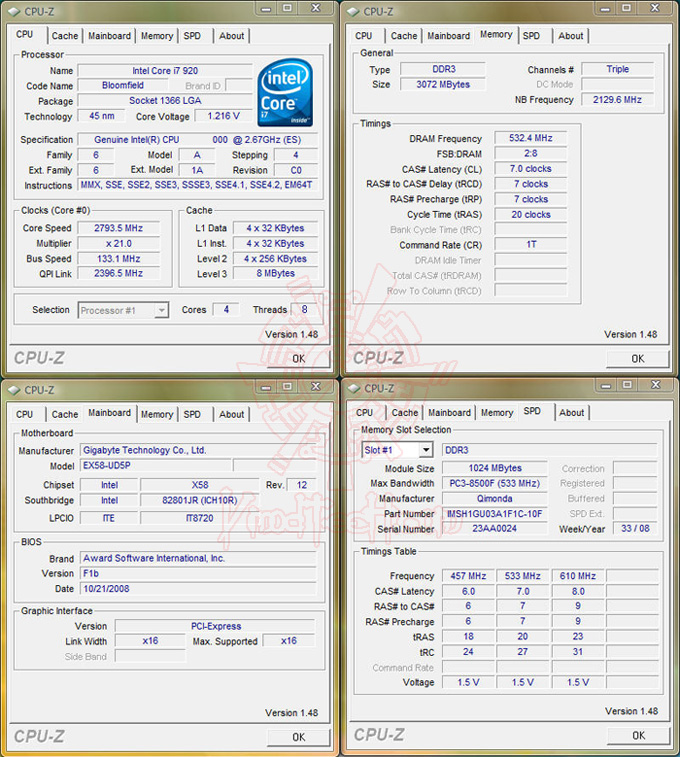Click OK in the CPU tab window

[x=298, y=359]
